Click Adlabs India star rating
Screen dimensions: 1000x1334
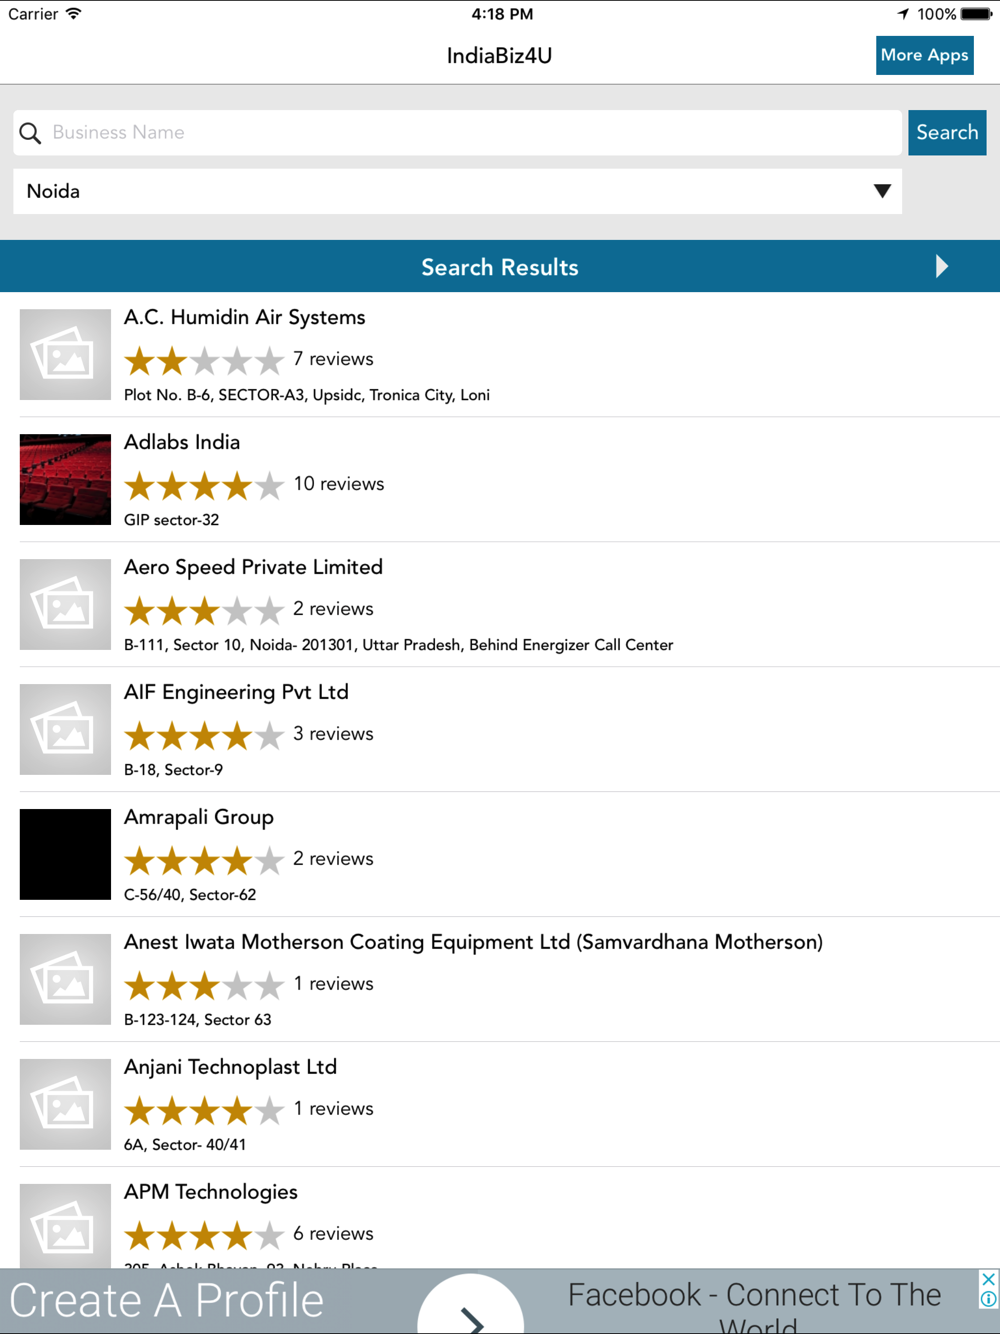pos(204,485)
